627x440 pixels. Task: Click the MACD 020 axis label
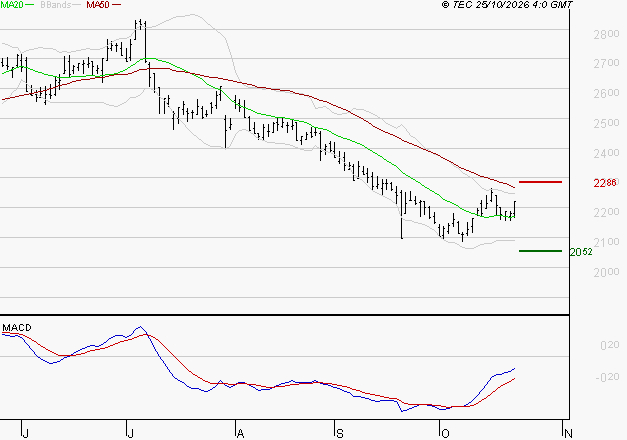pyautogui.click(x=609, y=345)
